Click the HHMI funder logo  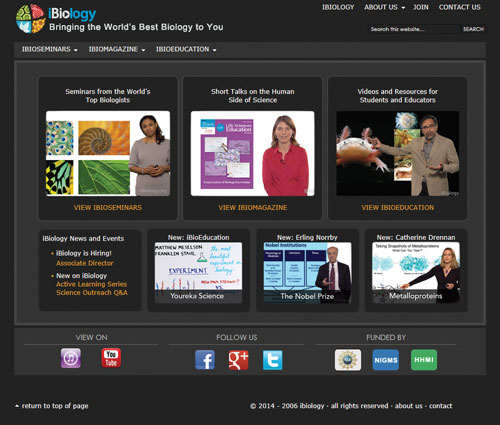click(x=424, y=360)
